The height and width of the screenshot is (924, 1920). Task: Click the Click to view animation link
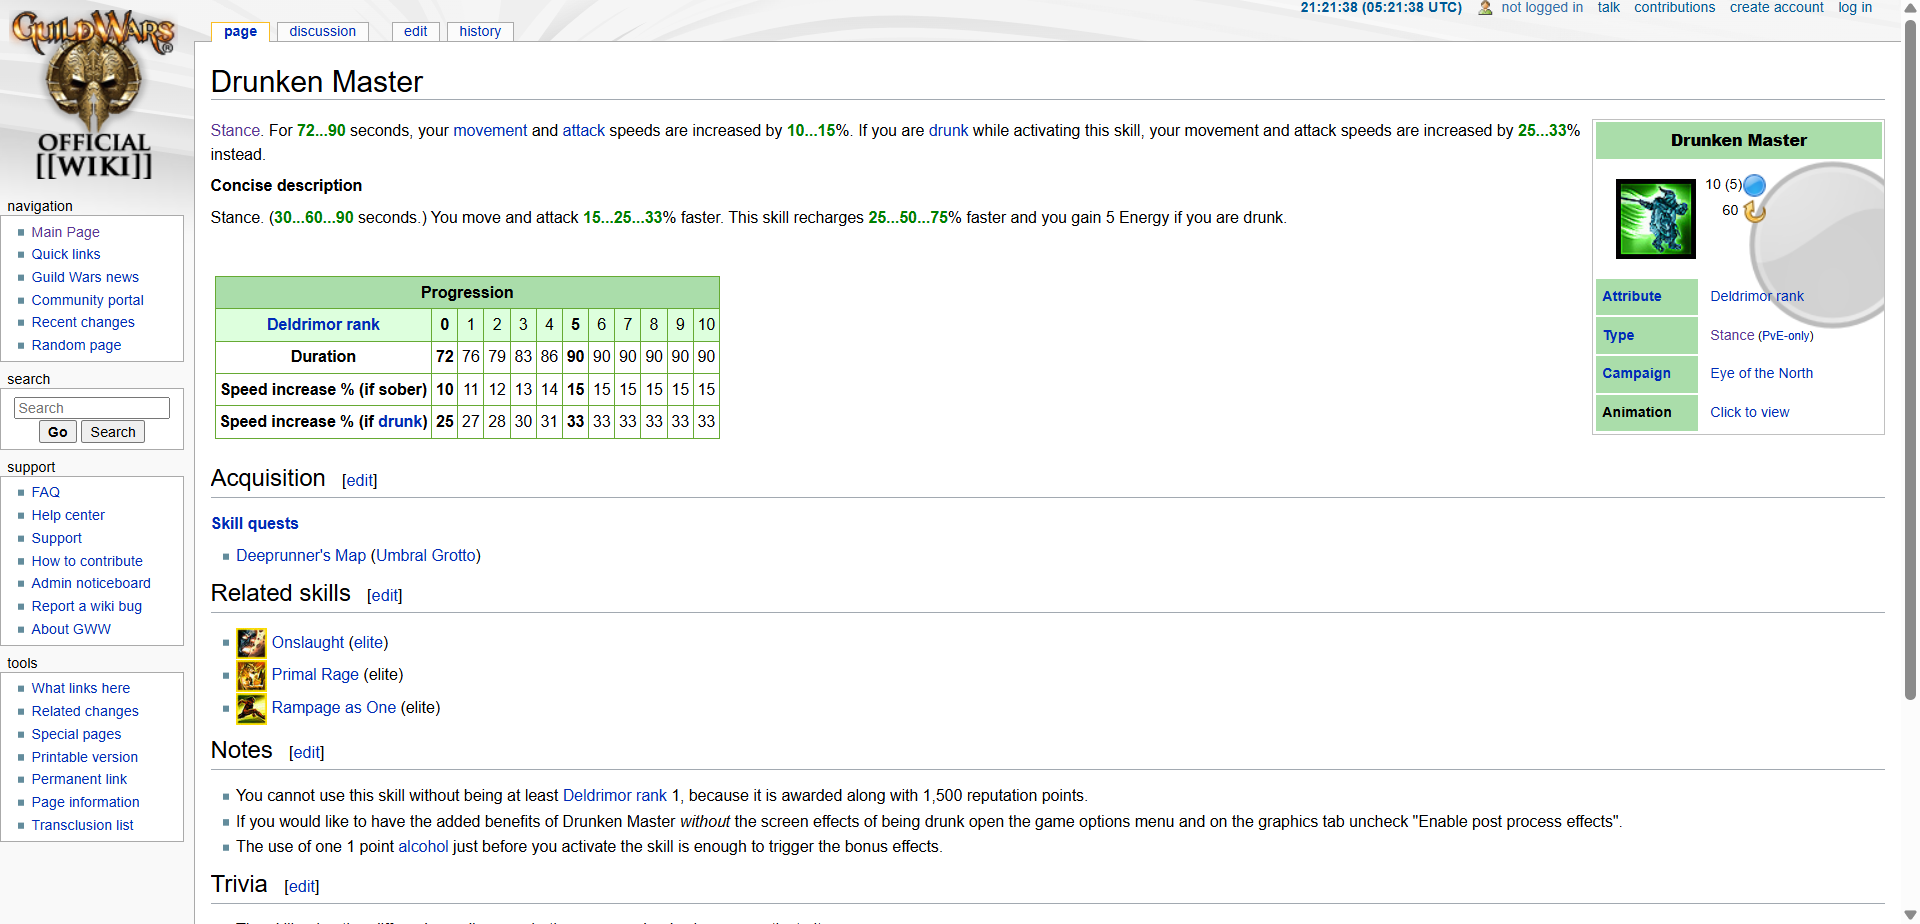1749,412
